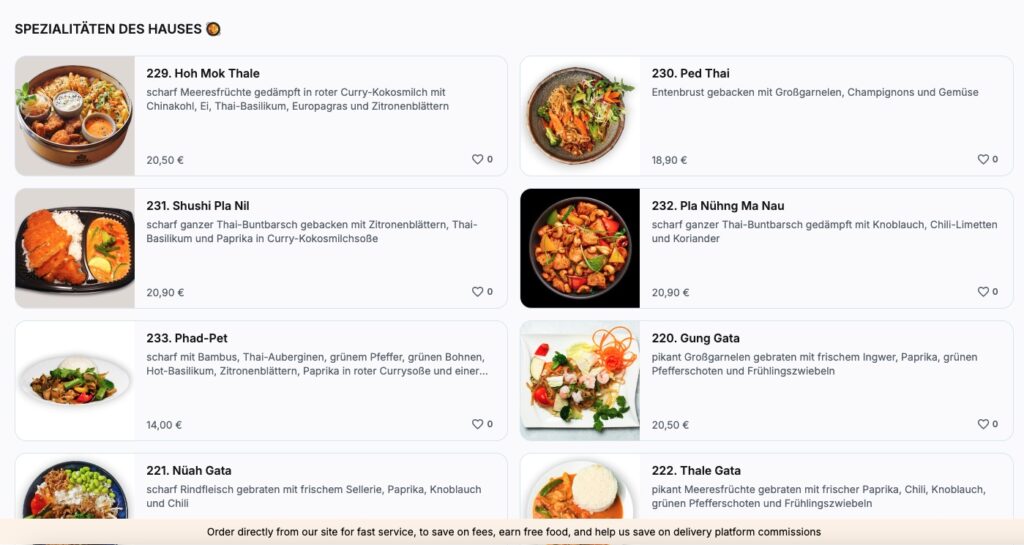Like the 229. Hoh Mok Thale dish
Viewport: 1024px width, 545px height.
pyautogui.click(x=477, y=159)
